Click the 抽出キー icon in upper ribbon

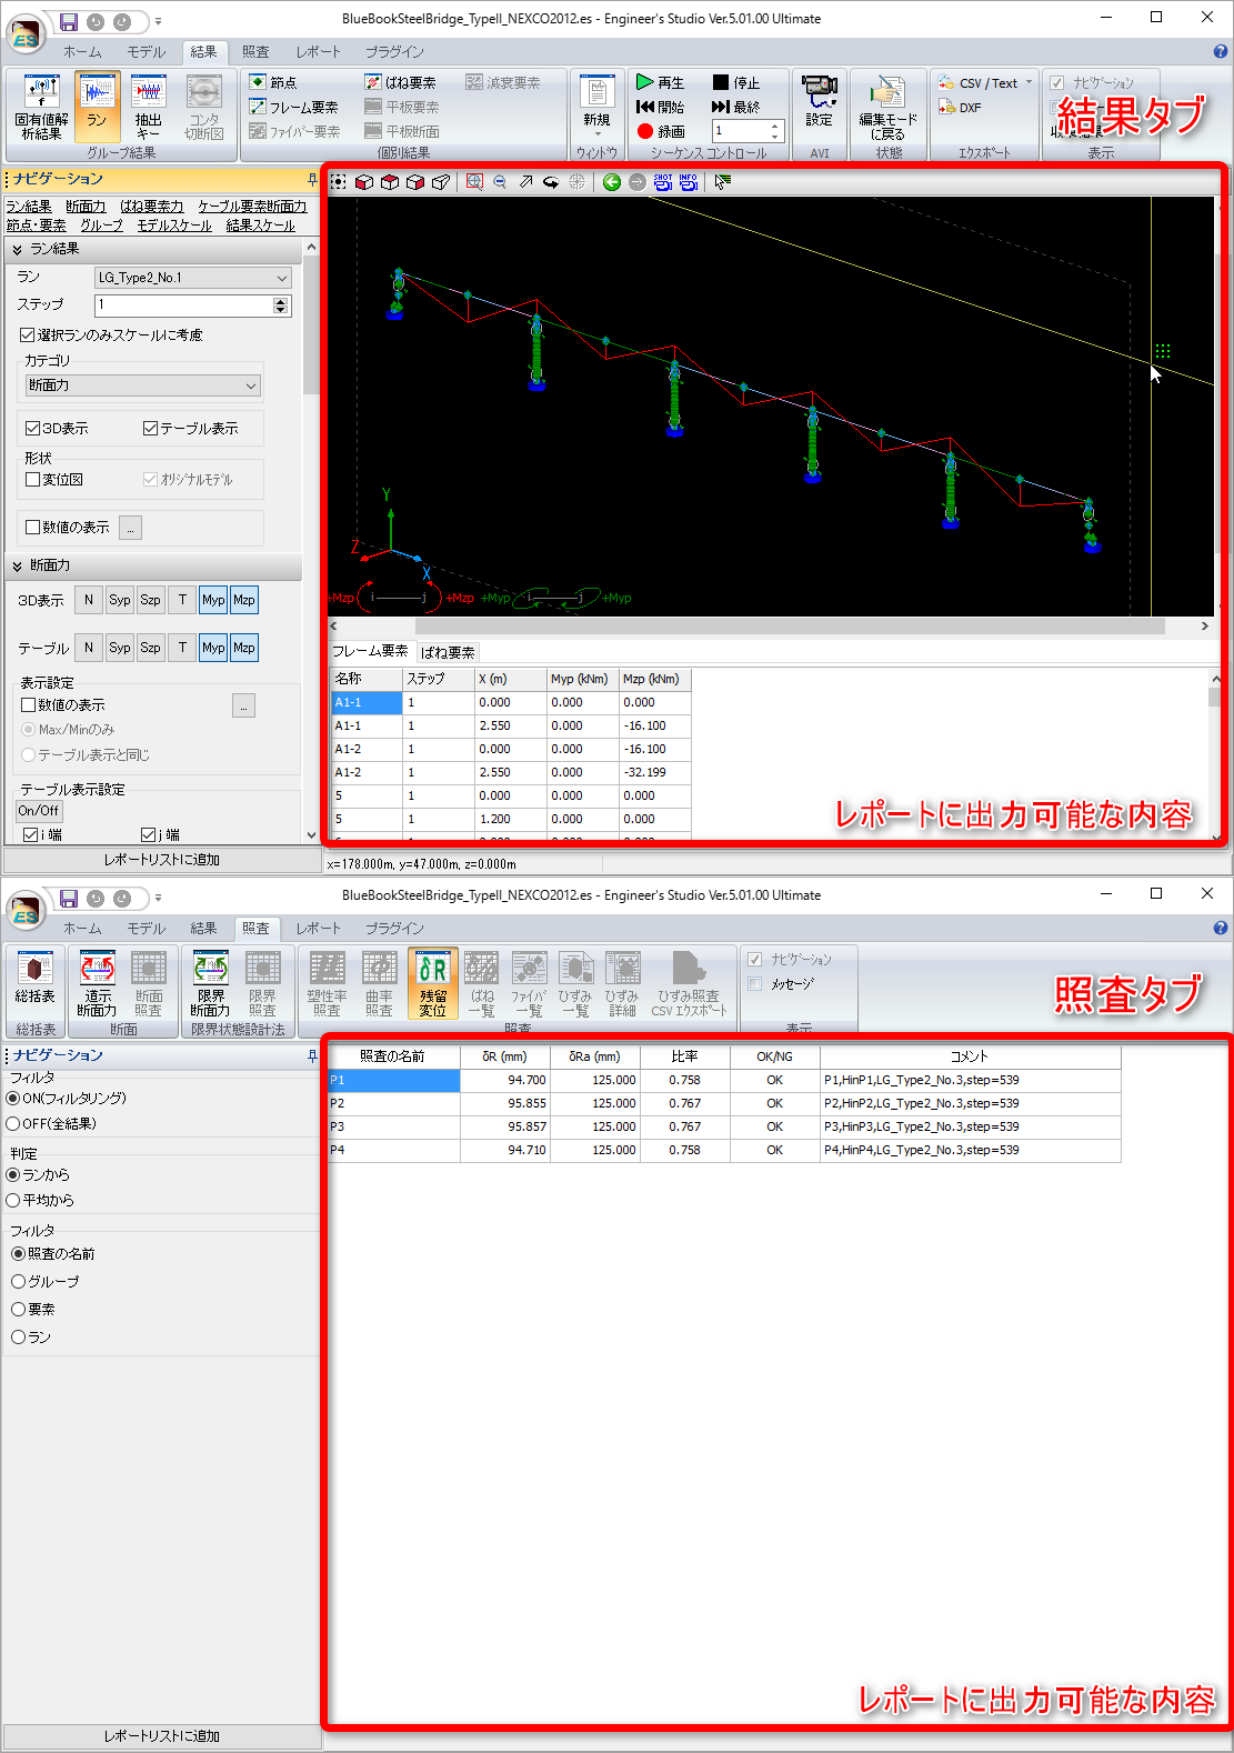click(148, 107)
